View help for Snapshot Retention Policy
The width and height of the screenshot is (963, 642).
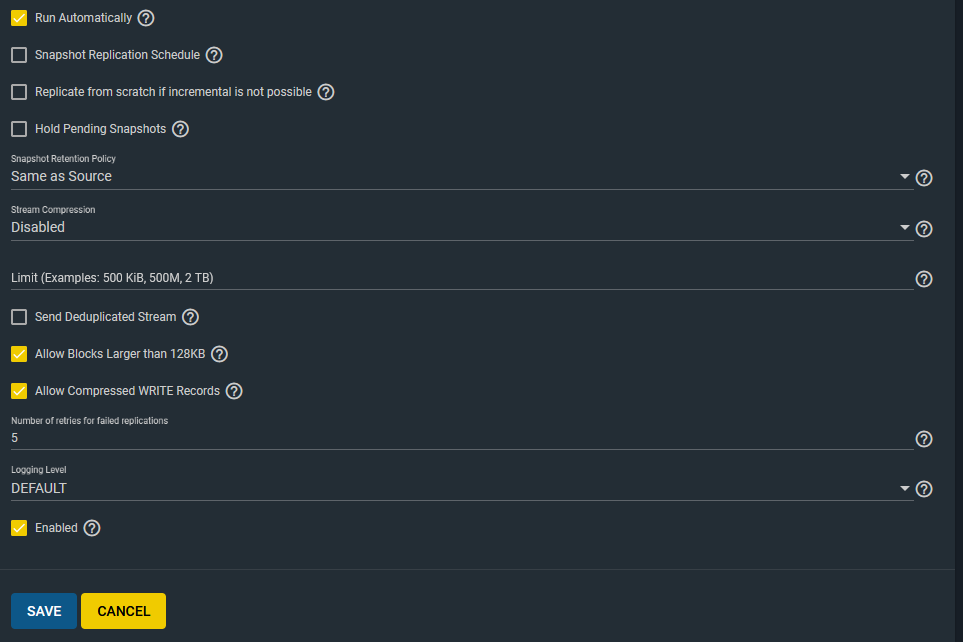point(924,178)
